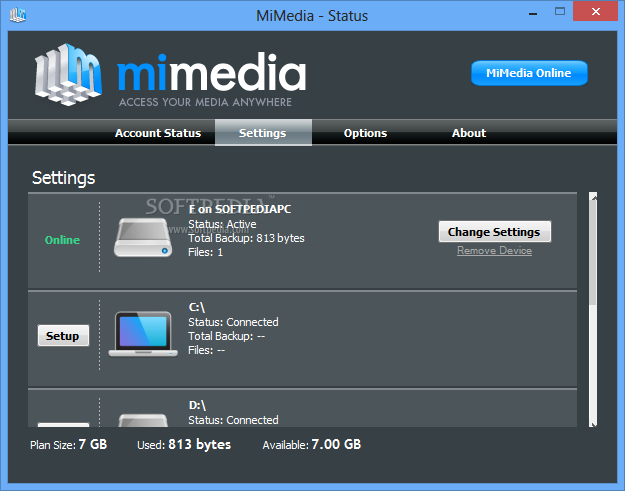Minimize the MiMedia window
Screen dimensions: 625x491
point(533,14)
